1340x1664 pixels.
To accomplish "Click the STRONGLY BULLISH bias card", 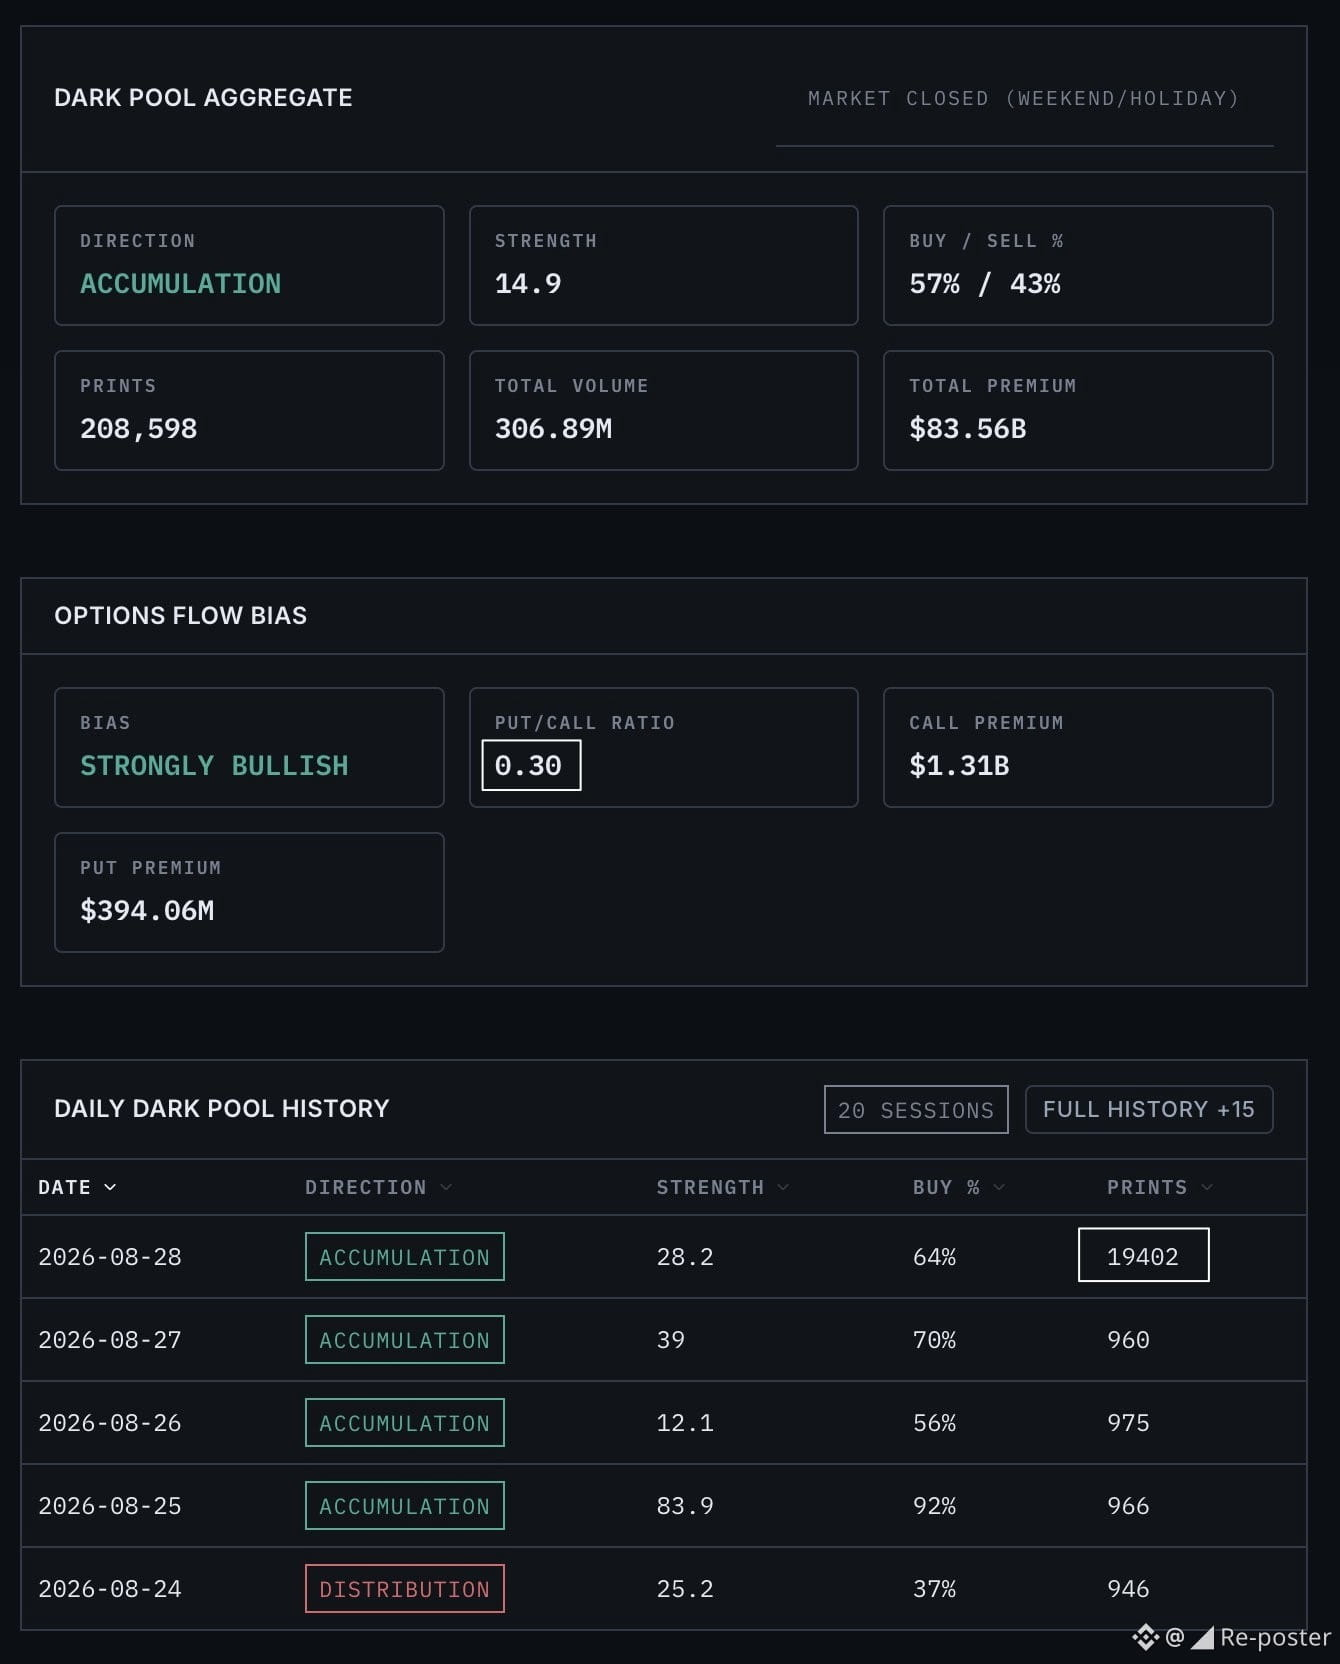I will [249, 747].
